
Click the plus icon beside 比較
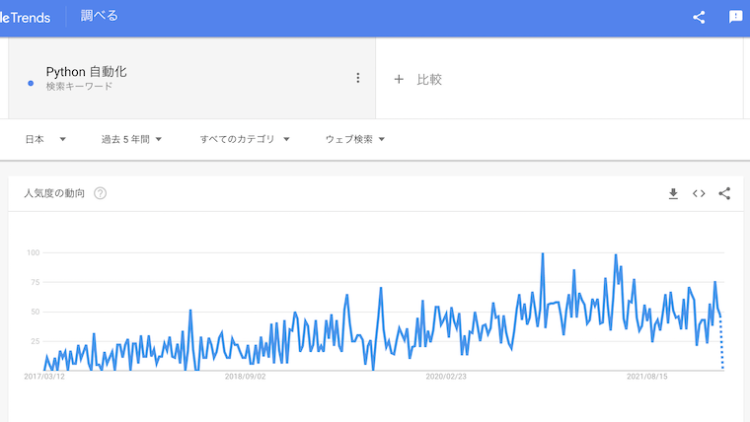click(398, 79)
